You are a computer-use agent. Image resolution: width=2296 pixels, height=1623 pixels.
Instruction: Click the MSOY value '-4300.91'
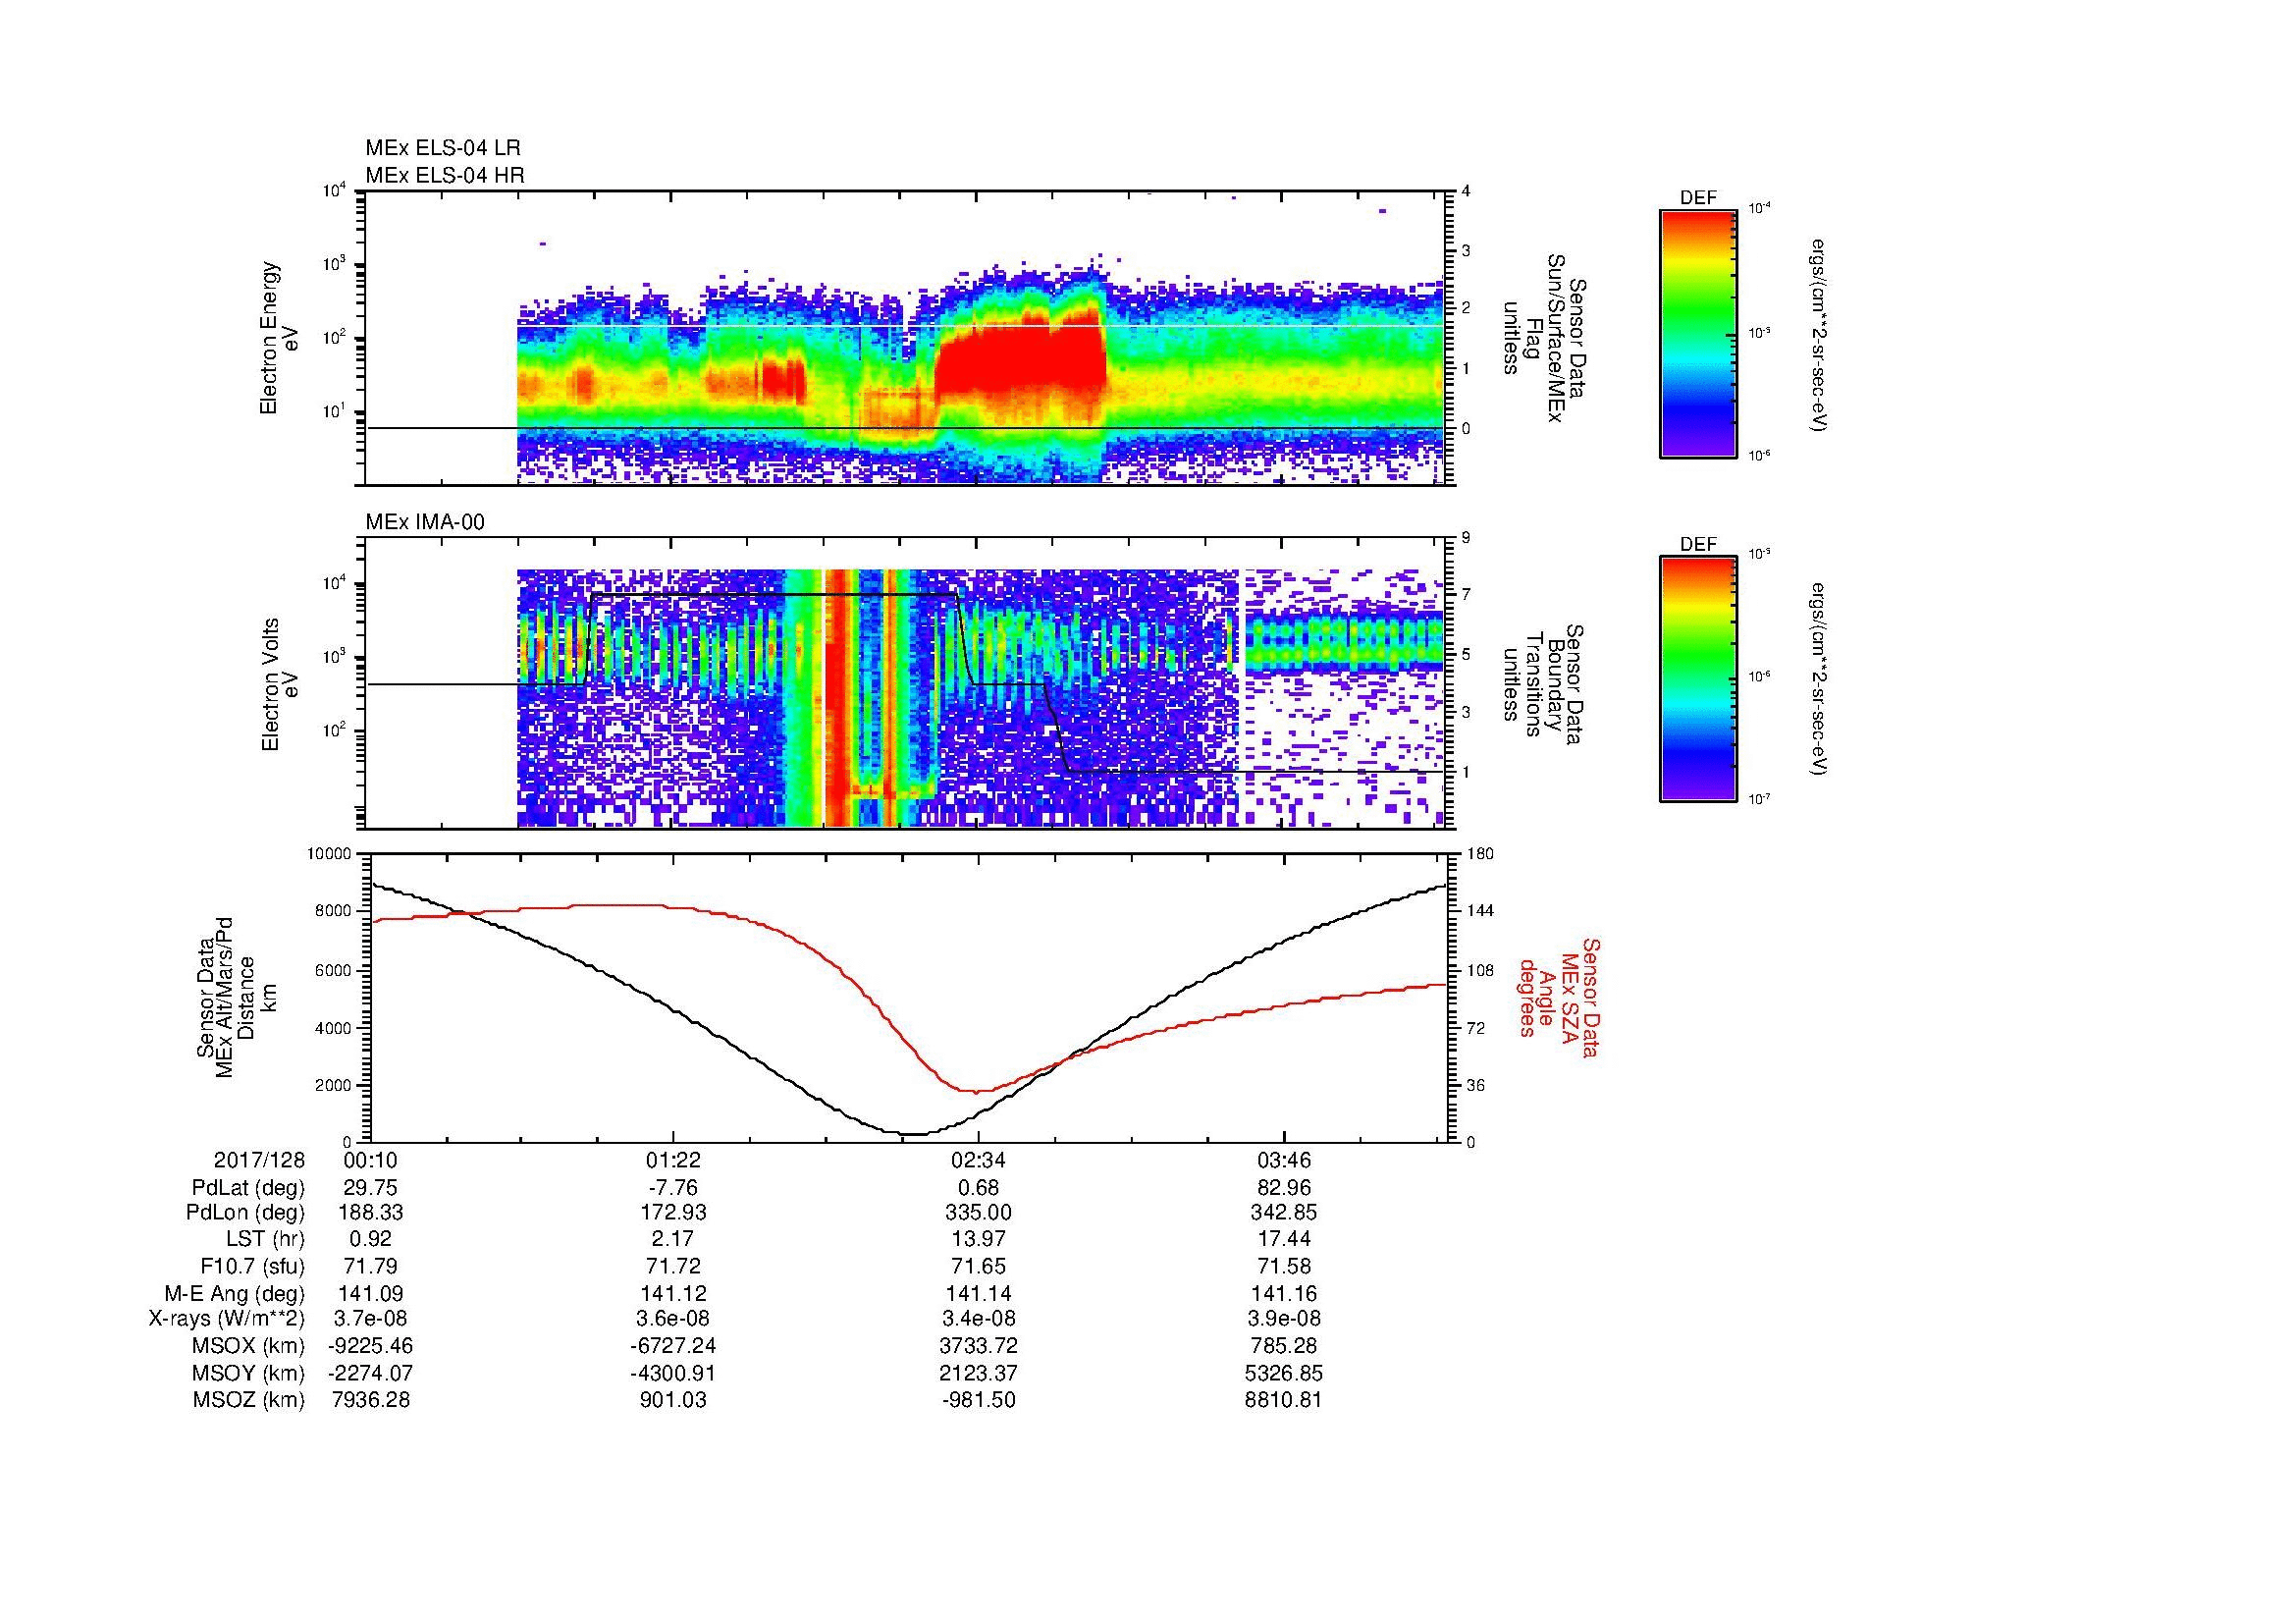pyautogui.click(x=673, y=1373)
